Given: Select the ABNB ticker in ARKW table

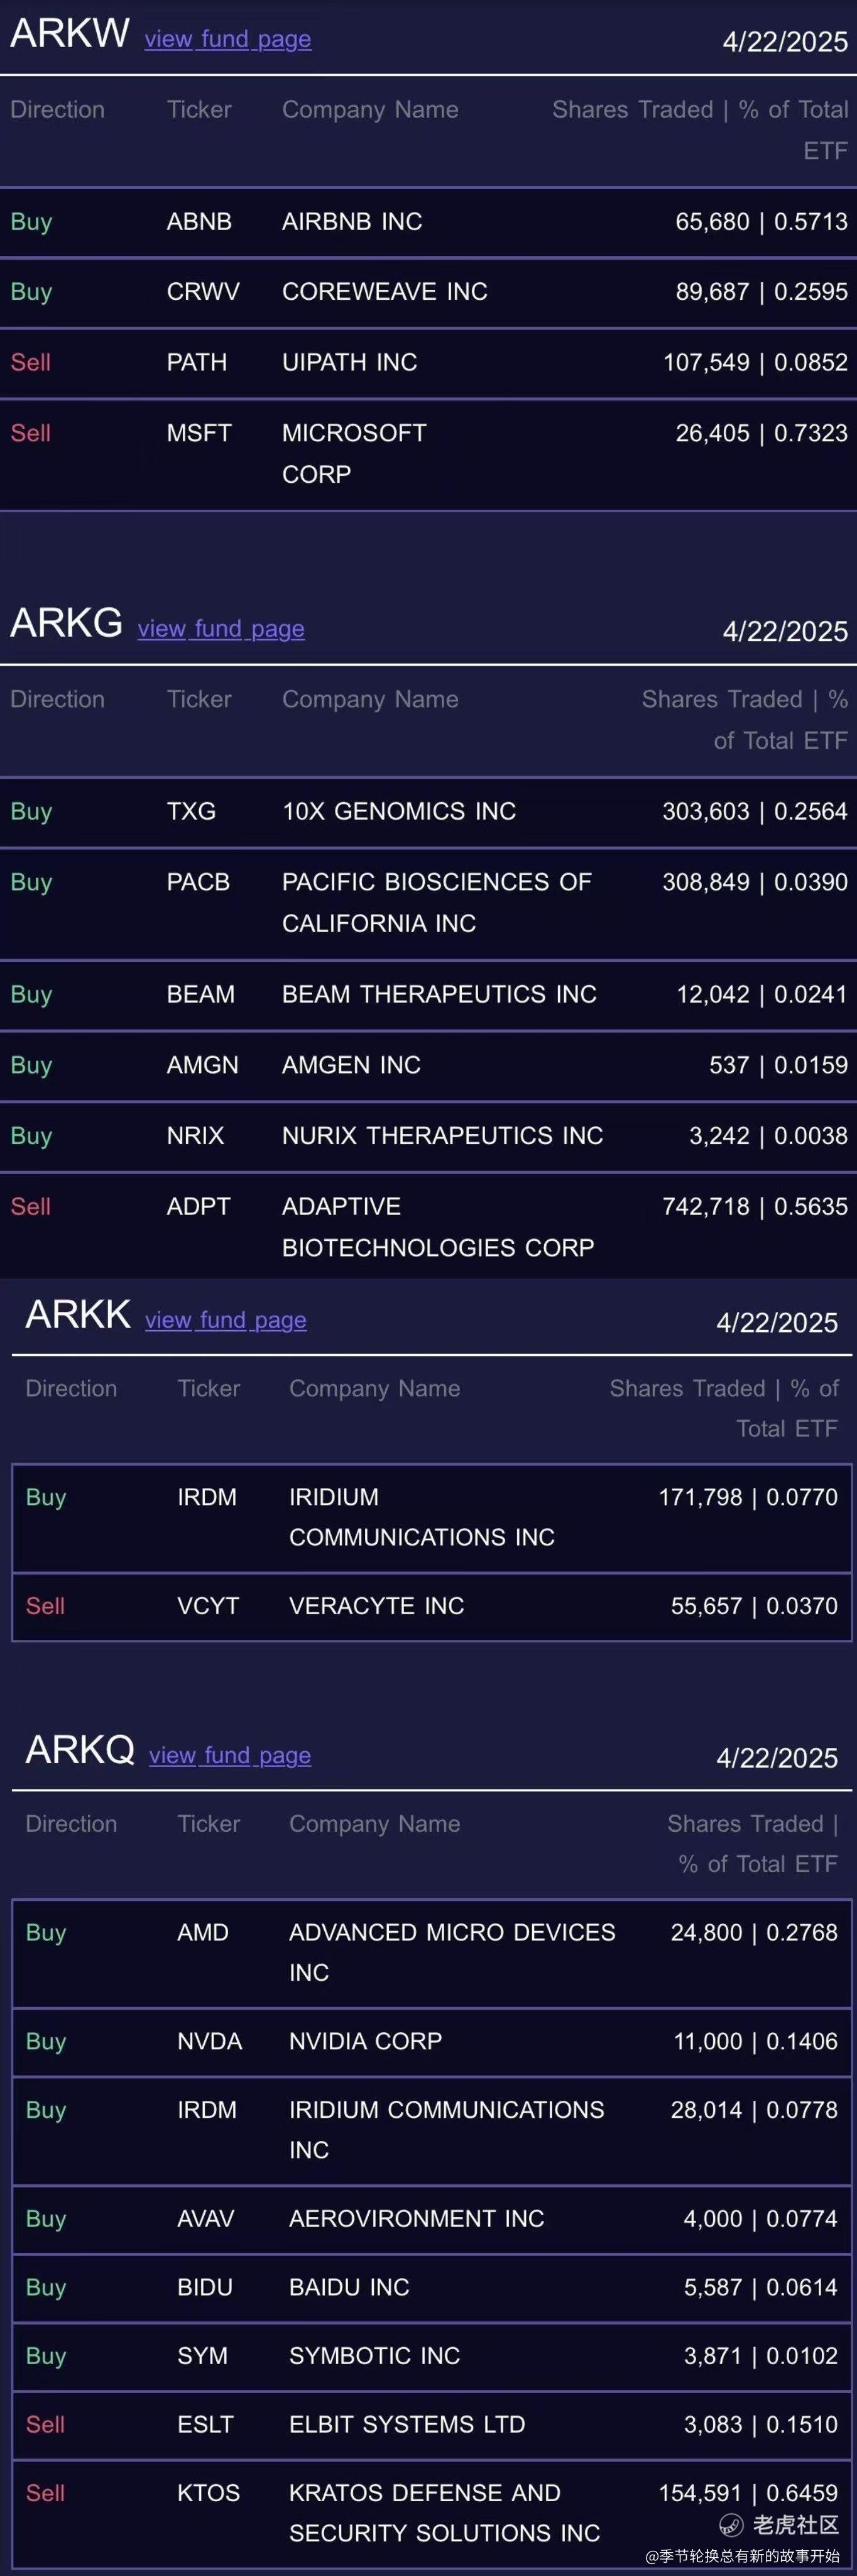Looking at the screenshot, I should (199, 221).
